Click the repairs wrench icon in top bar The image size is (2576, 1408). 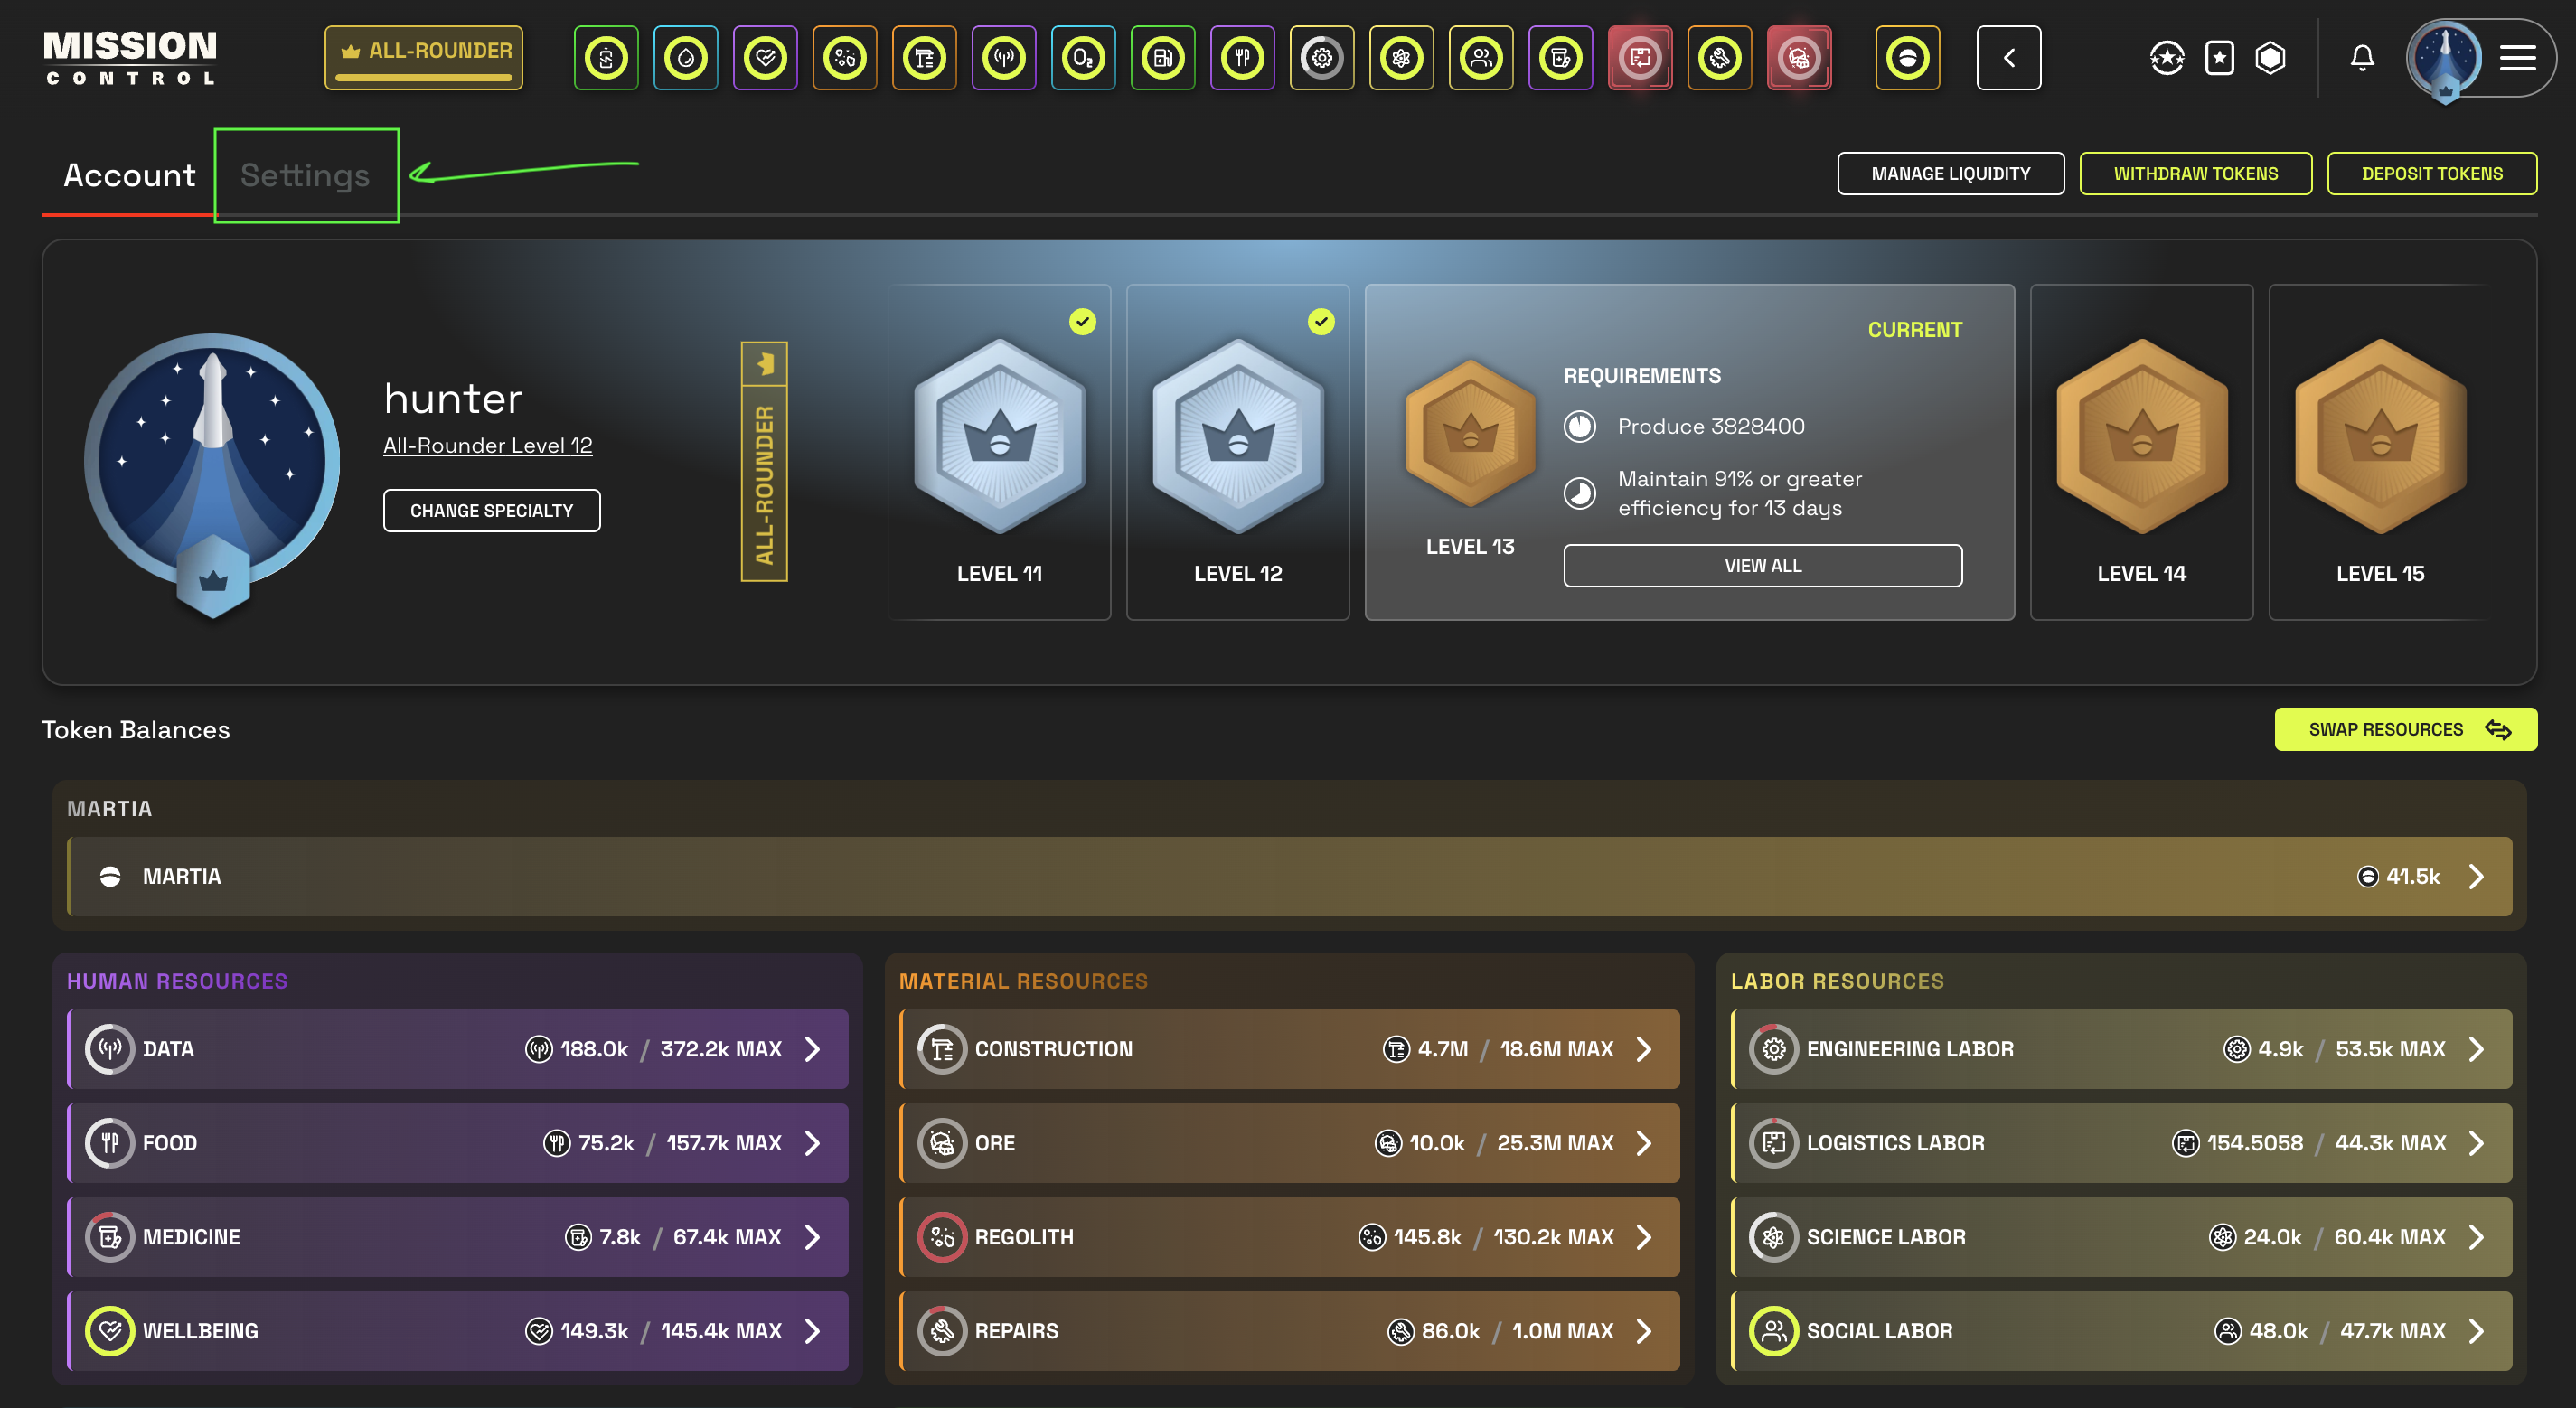click(x=1719, y=58)
